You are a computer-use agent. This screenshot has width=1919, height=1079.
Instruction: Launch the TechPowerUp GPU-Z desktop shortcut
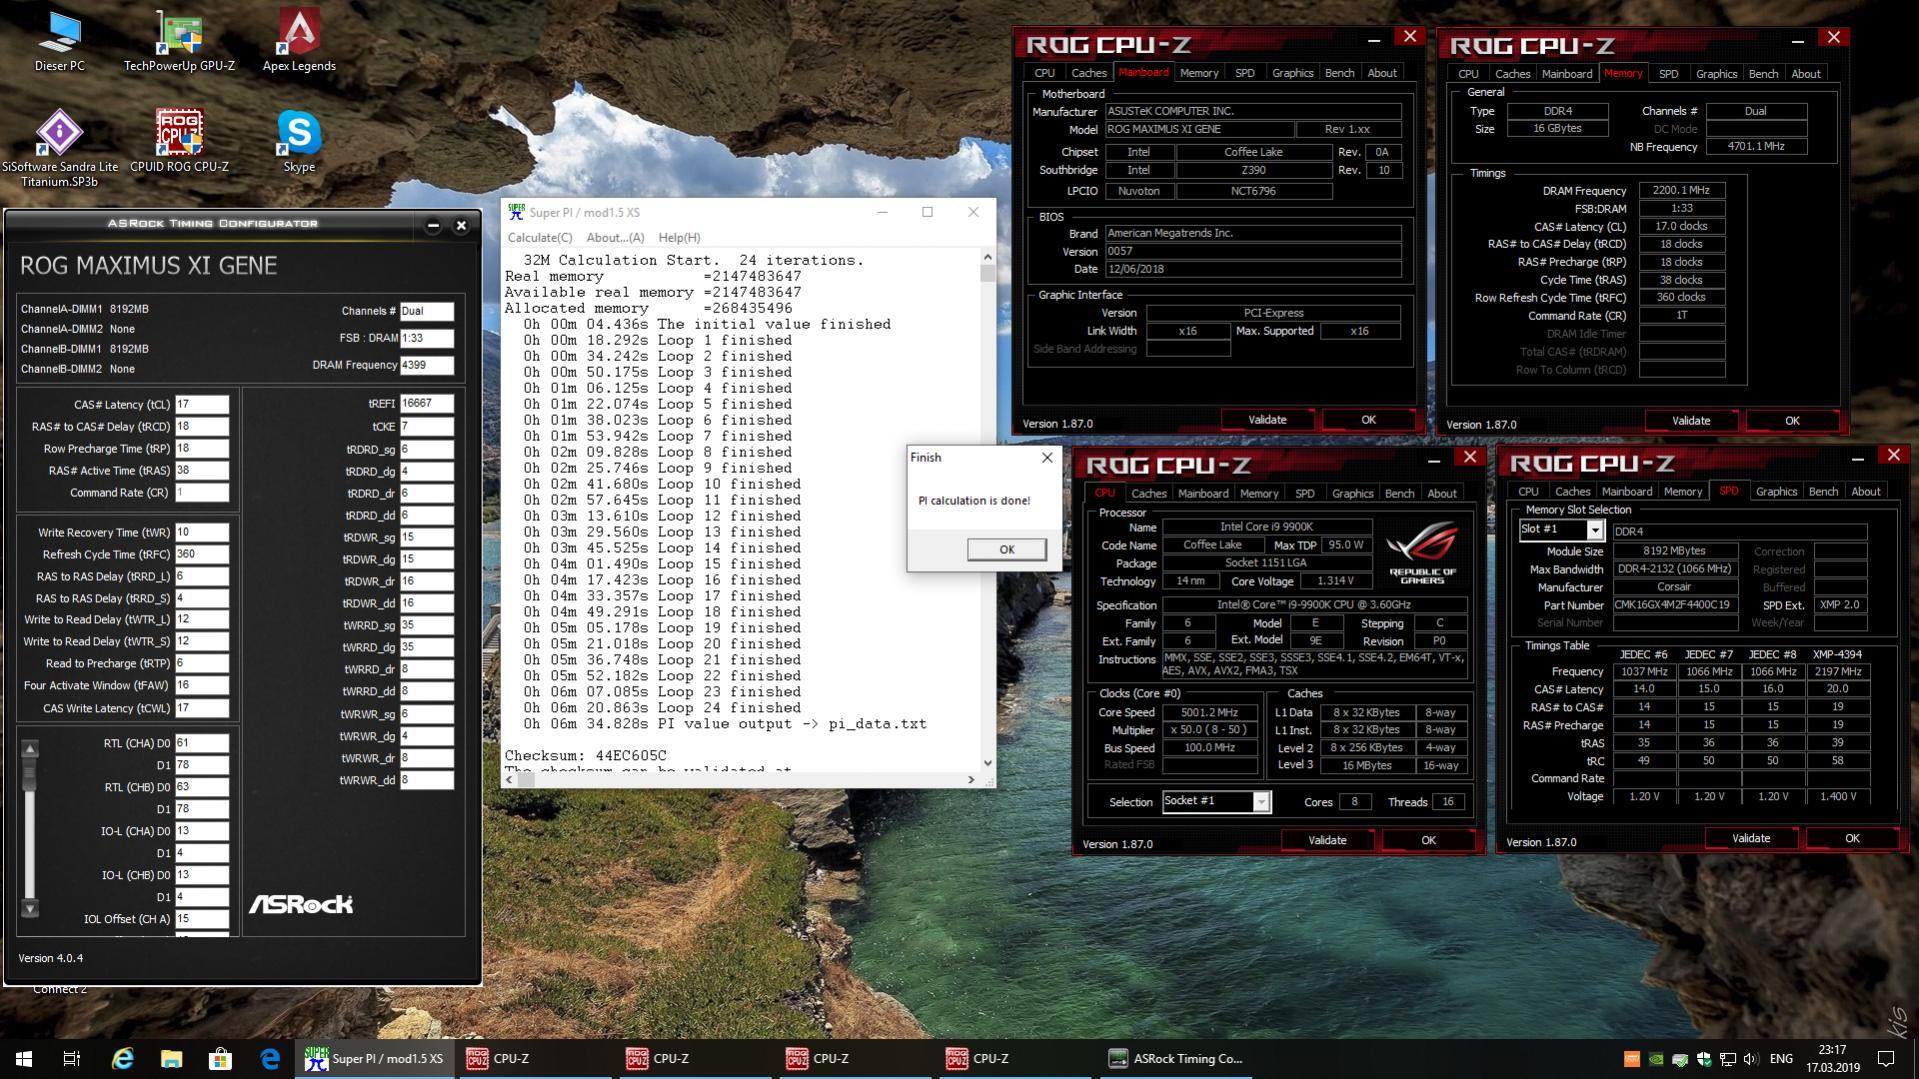point(179,41)
